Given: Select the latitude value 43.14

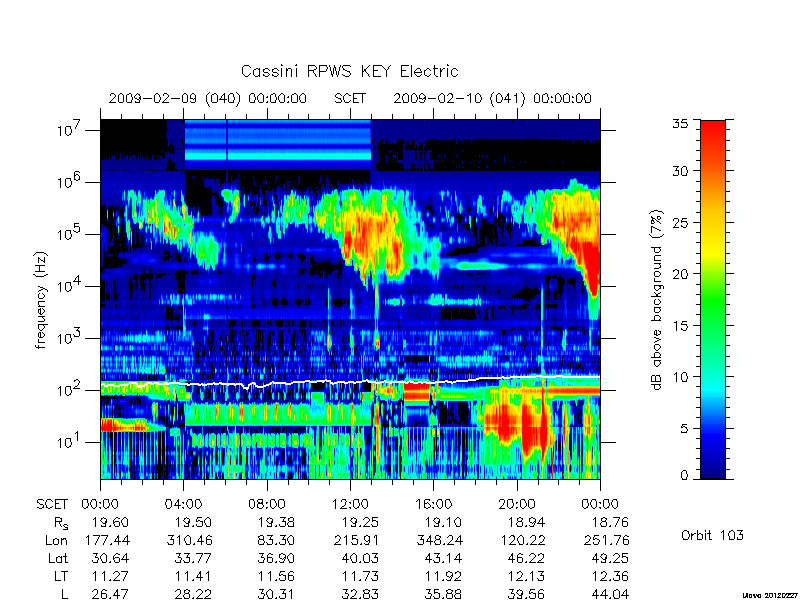Looking at the screenshot, I should click(443, 558).
